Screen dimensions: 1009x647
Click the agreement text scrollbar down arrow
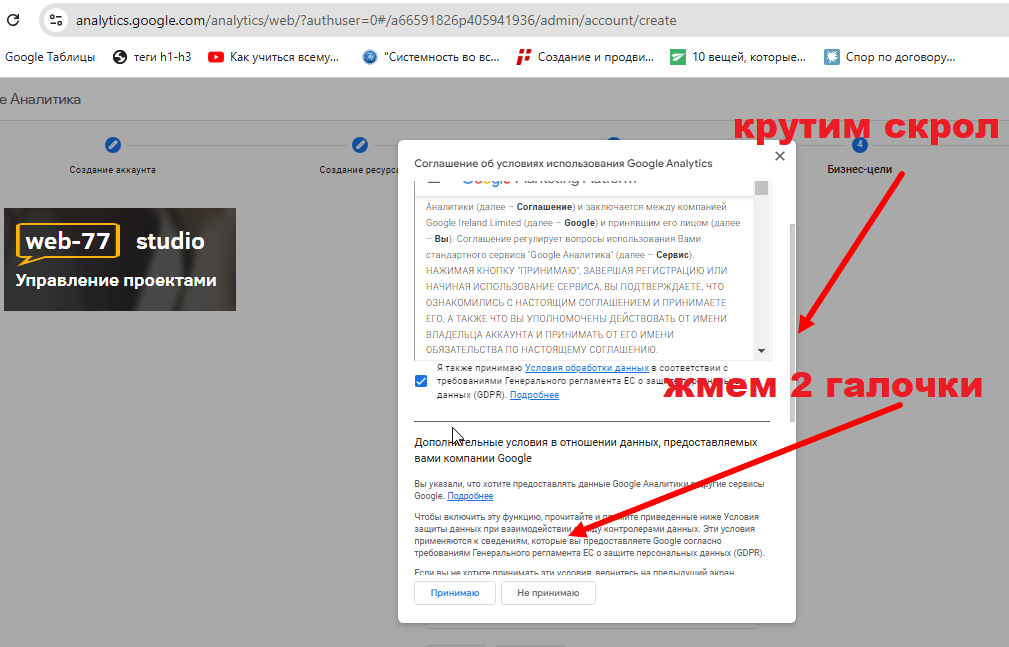pyautogui.click(x=761, y=351)
